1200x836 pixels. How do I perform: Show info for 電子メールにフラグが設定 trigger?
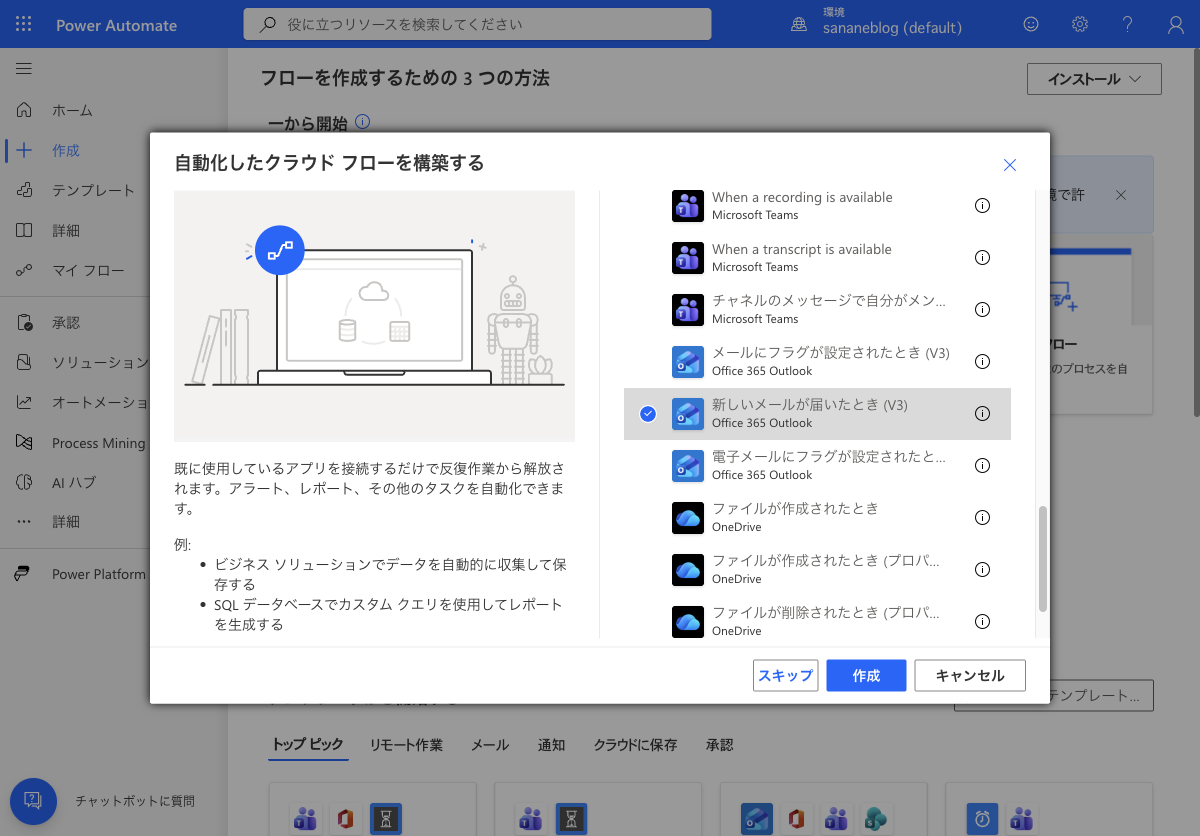982,465
